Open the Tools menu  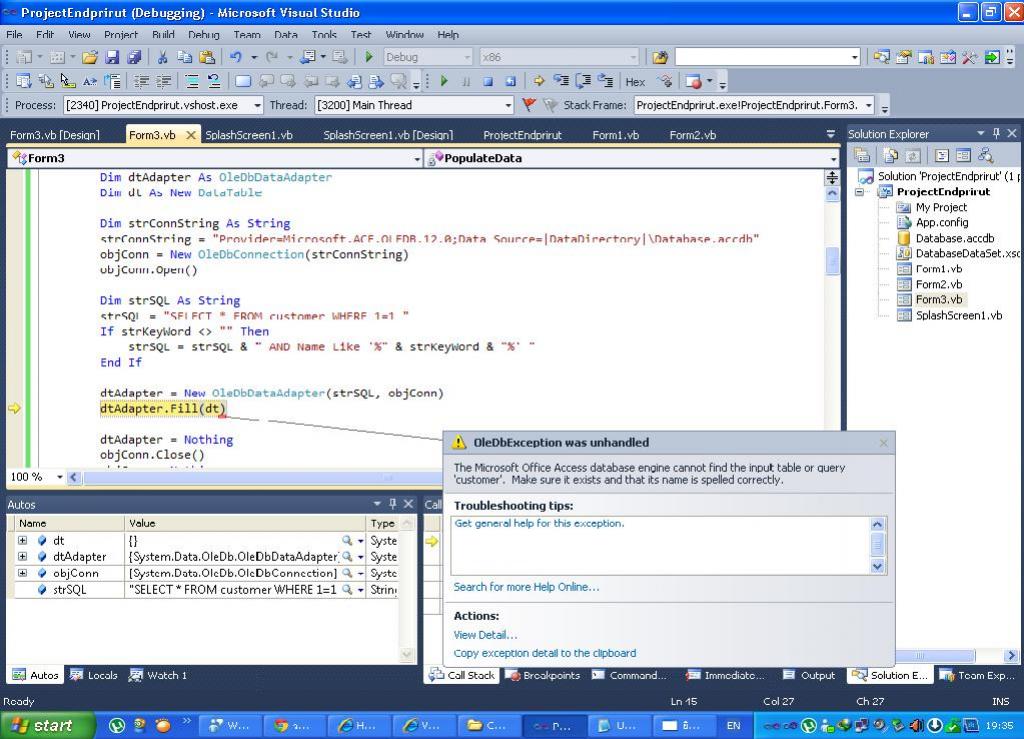click(x=324, y=35)
